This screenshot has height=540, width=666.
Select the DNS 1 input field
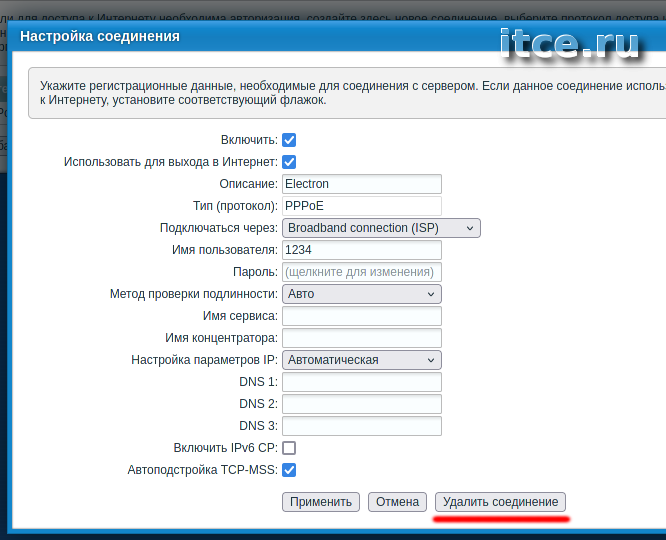pyautogui.click(x=361, y=382)
